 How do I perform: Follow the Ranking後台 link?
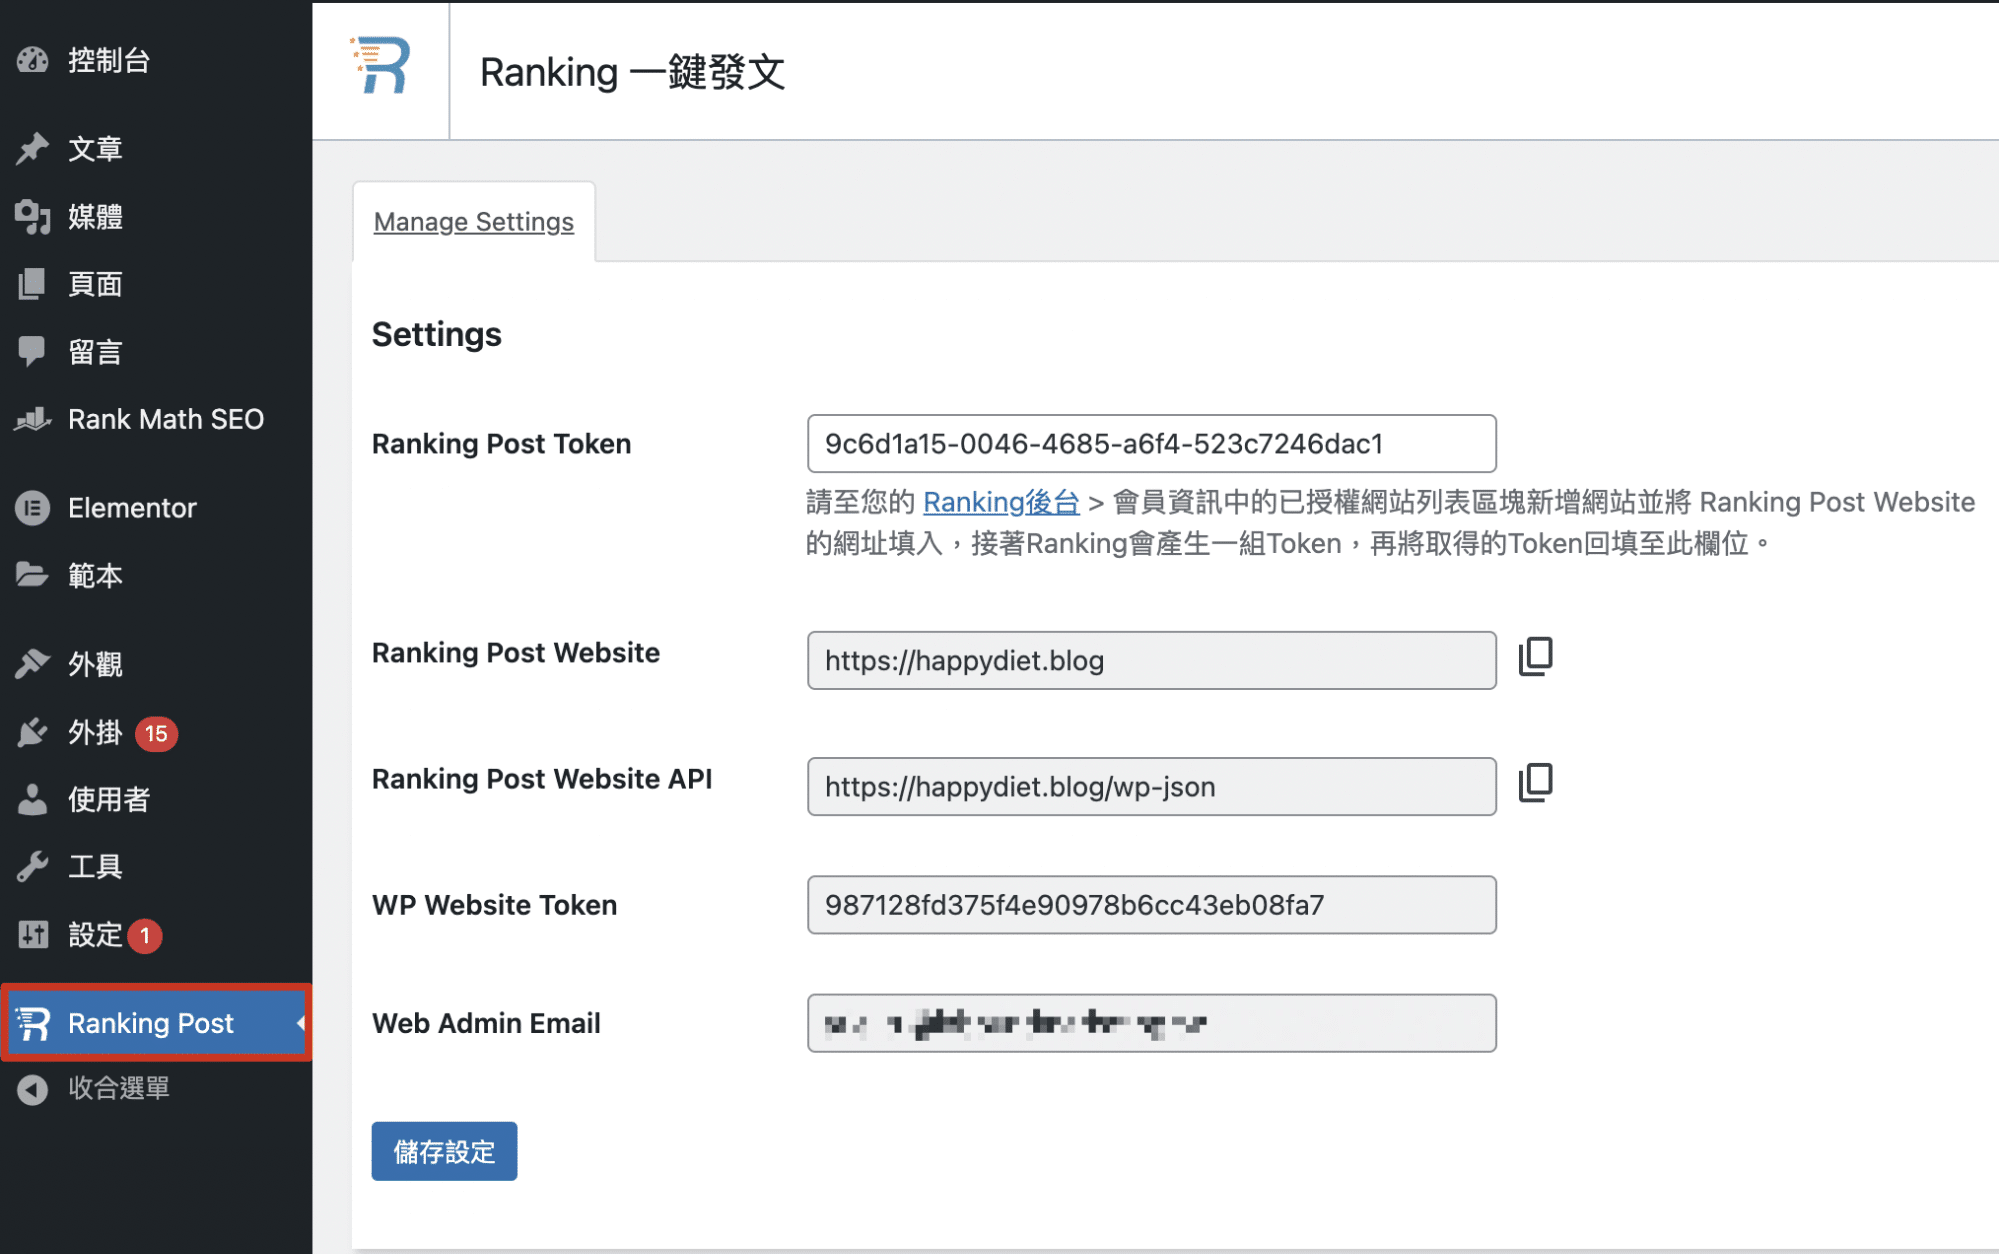pyautogui.click(x=1000, y=502)
